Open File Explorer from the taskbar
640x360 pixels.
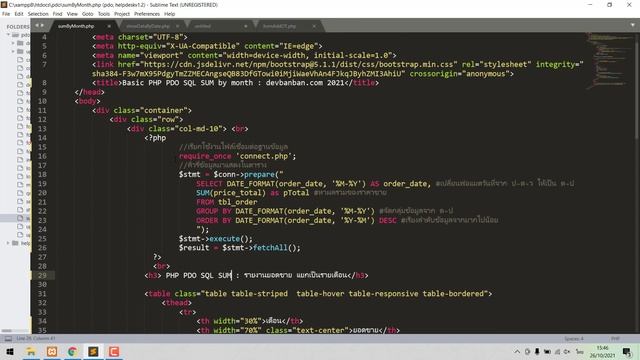coord(31,351)
